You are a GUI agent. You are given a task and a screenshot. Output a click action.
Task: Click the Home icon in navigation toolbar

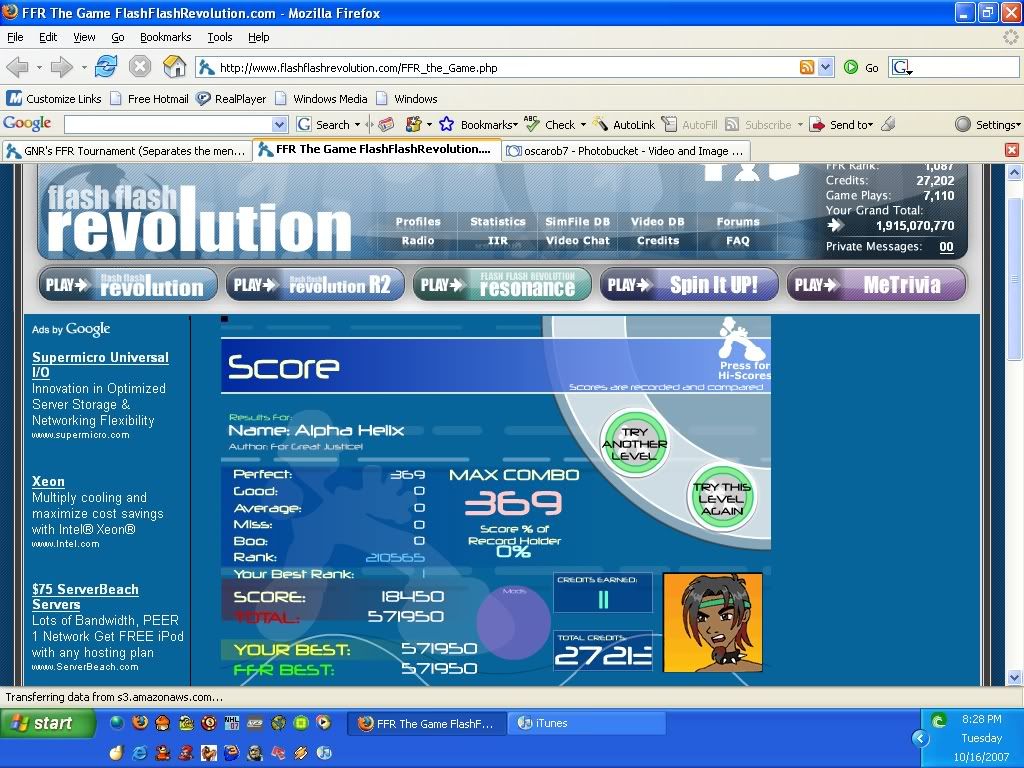(174, 67)
